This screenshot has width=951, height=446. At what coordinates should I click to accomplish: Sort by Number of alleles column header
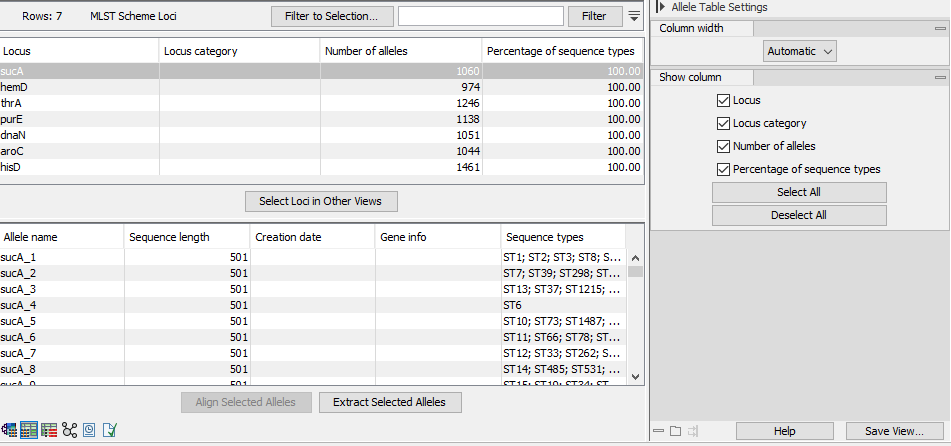click(400, 51)
